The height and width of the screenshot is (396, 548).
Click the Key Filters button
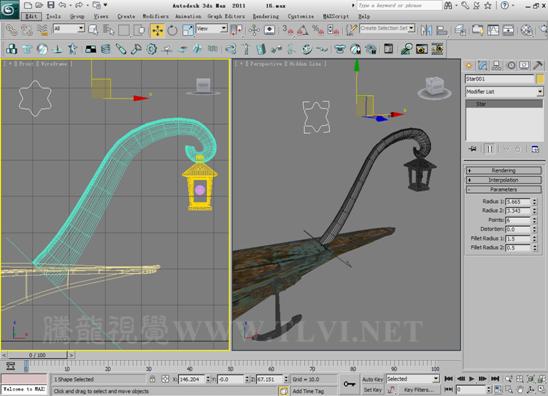tap(418, 390)
